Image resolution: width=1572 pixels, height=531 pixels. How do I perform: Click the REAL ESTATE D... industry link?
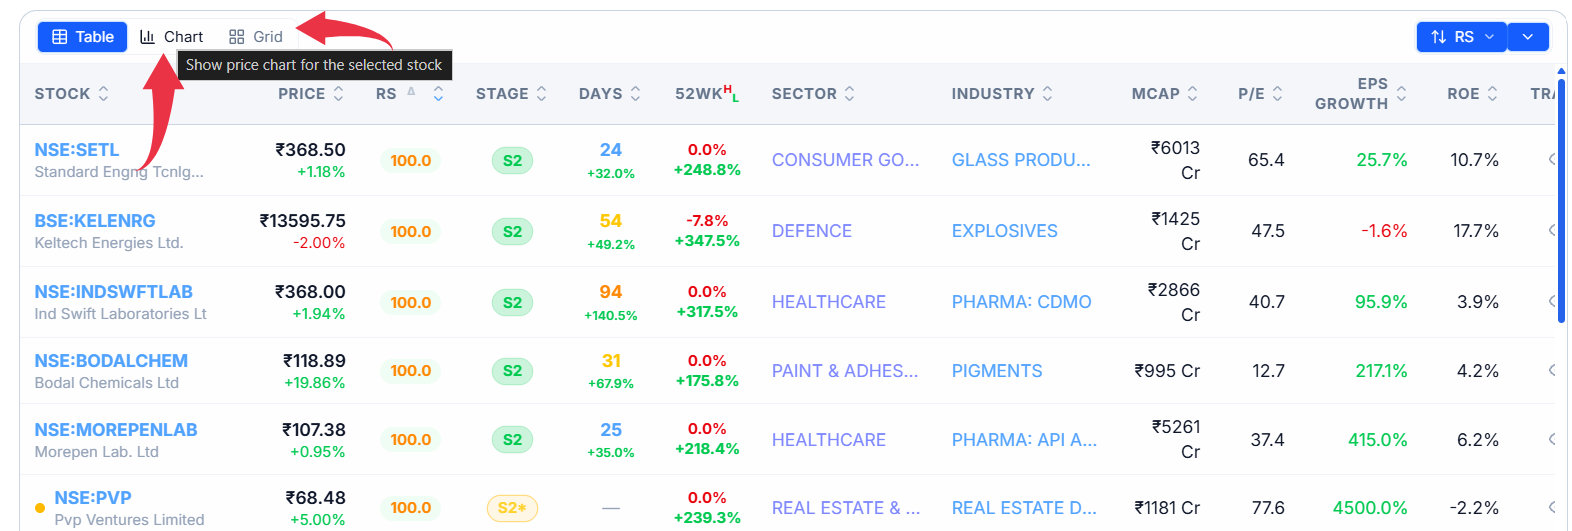pyautogui.click(x=1025, y=508)
